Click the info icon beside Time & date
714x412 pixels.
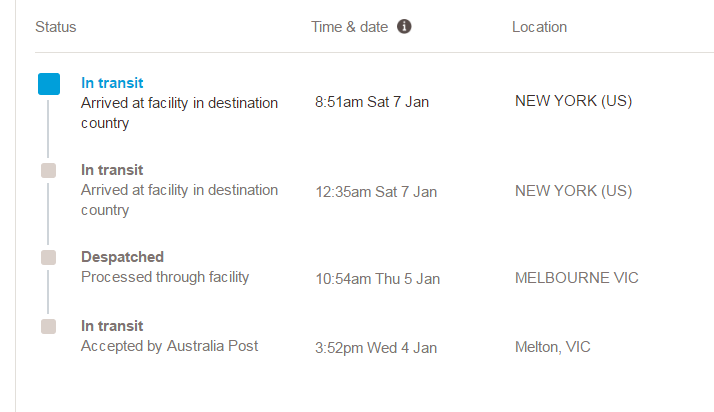click(404, 26)
